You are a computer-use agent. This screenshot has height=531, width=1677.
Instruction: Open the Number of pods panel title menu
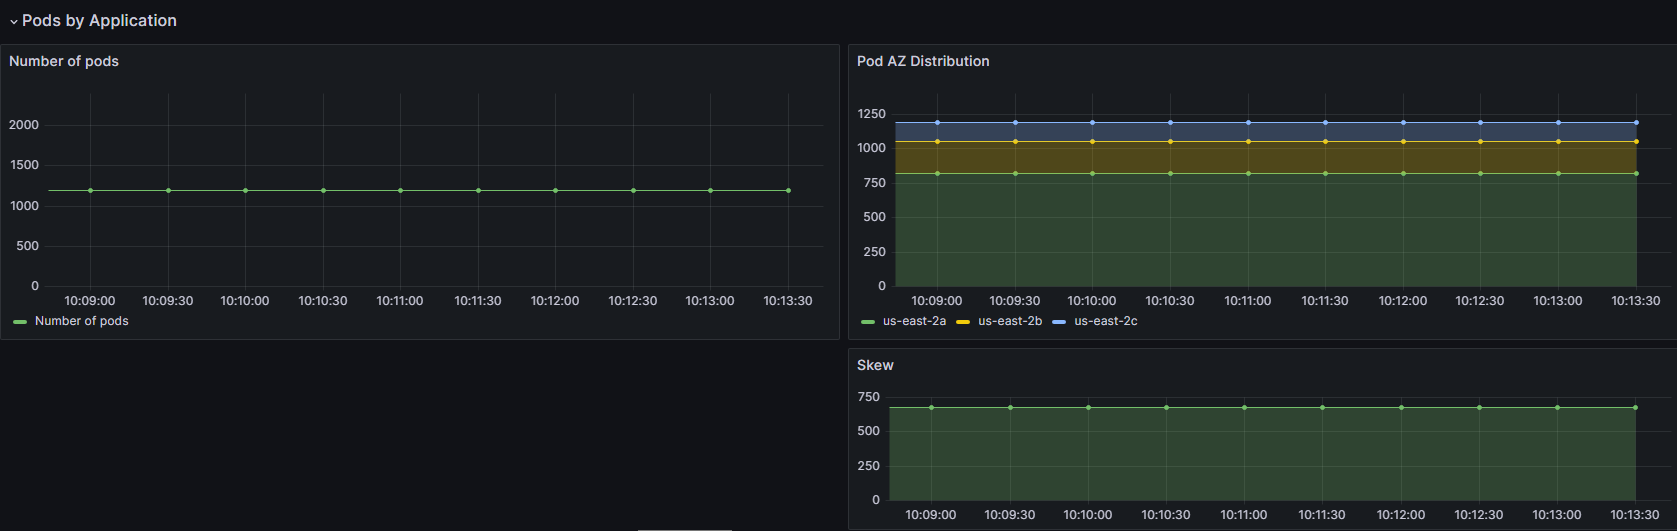(64, 61)
